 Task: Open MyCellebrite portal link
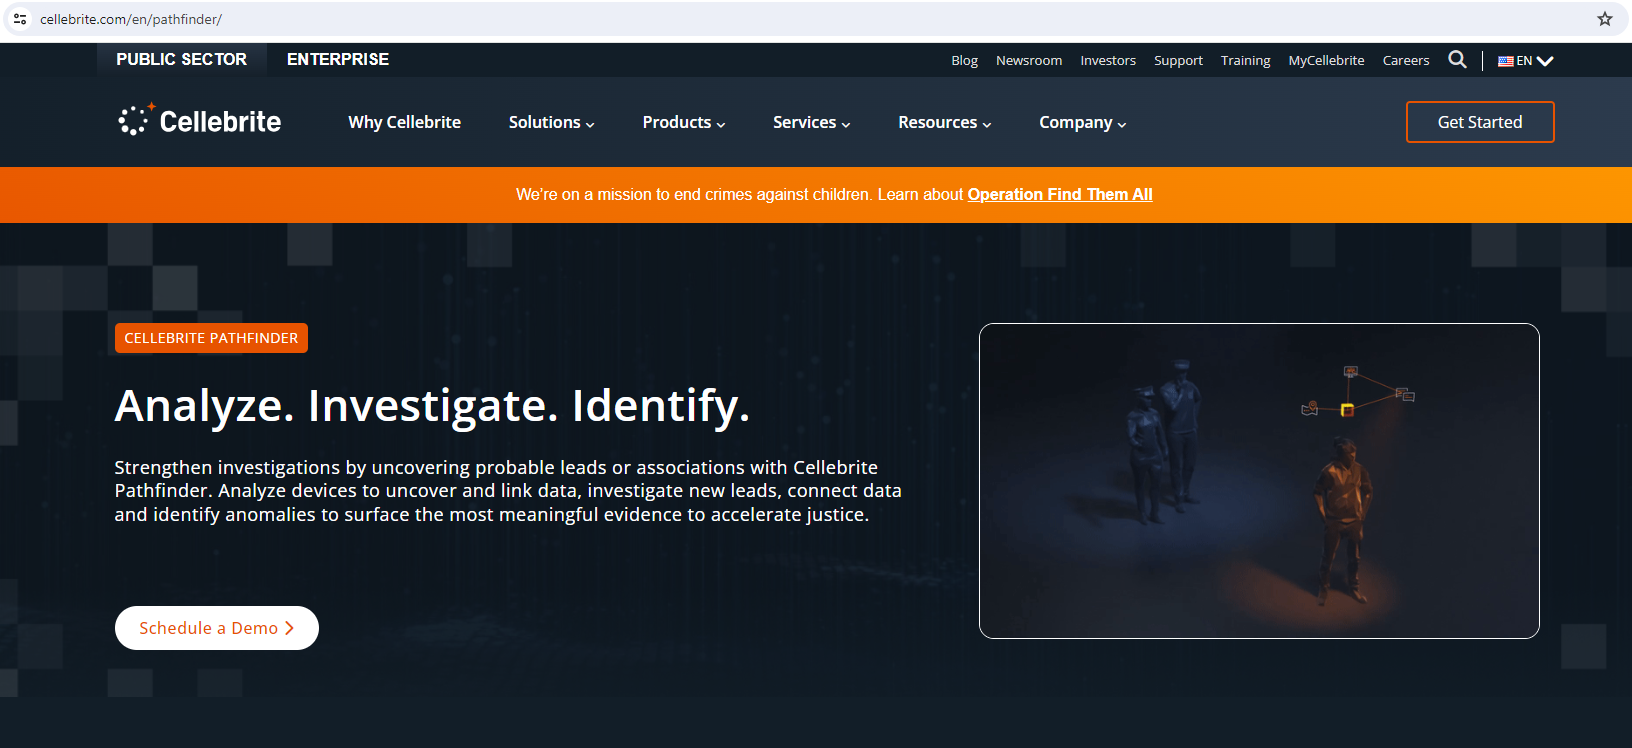point(1326,61)
